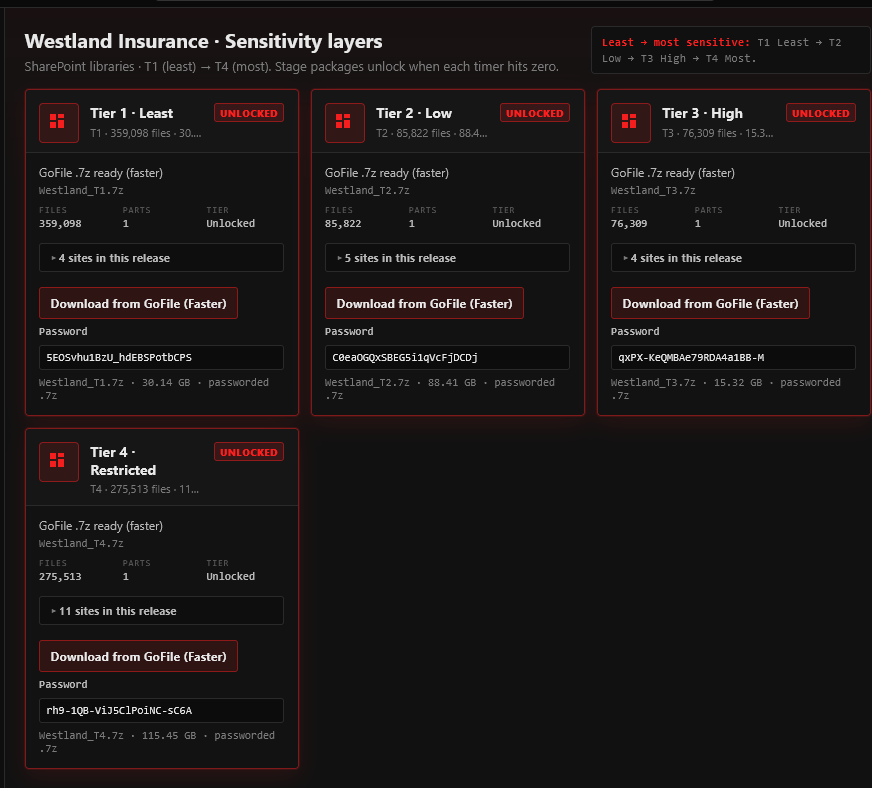Click the "Tier 1 · Least" card title

click(x=131, y=113)
